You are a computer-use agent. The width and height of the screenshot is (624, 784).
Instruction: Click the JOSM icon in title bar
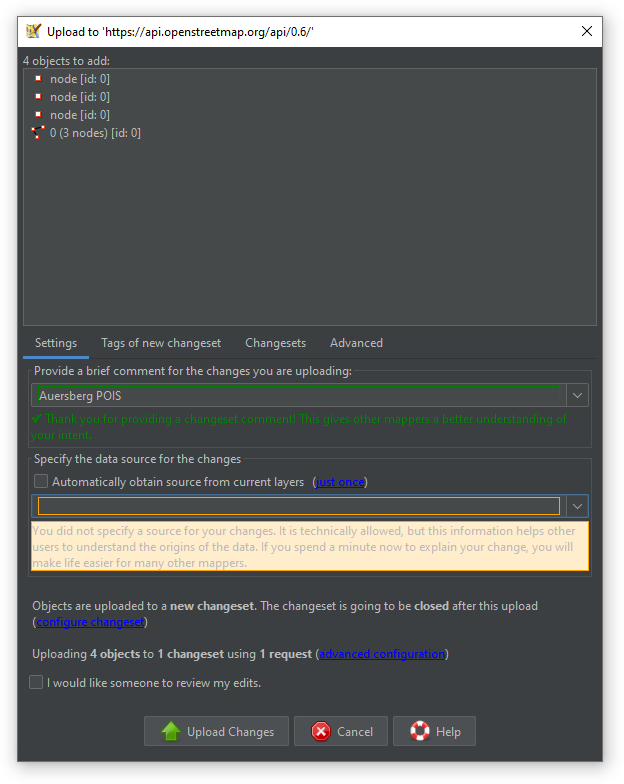coord(33,31)
